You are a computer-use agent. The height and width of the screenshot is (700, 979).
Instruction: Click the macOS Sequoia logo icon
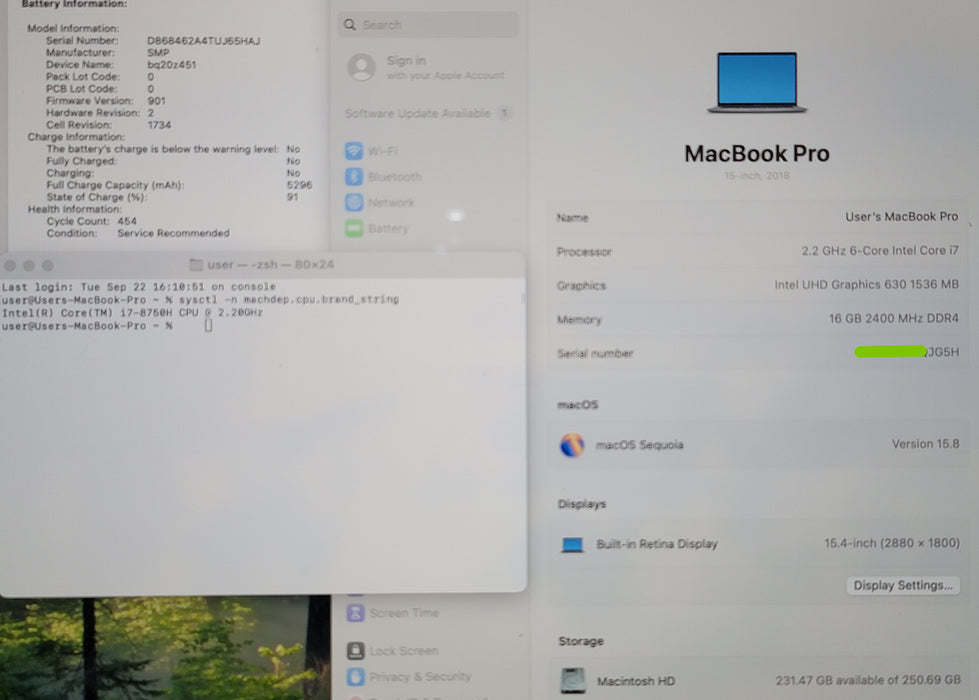572,445
